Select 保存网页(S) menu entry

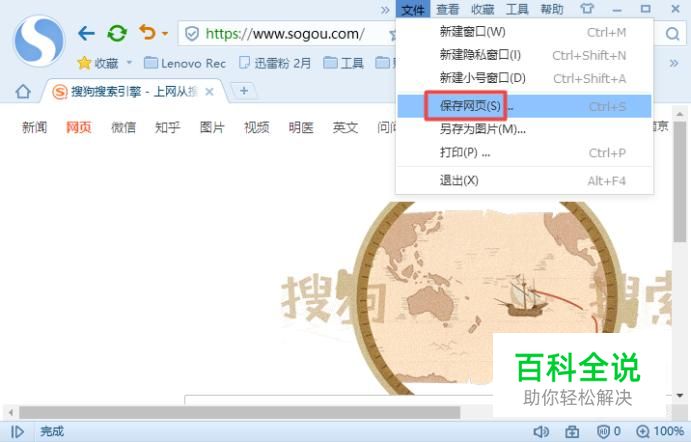(524, 106)
